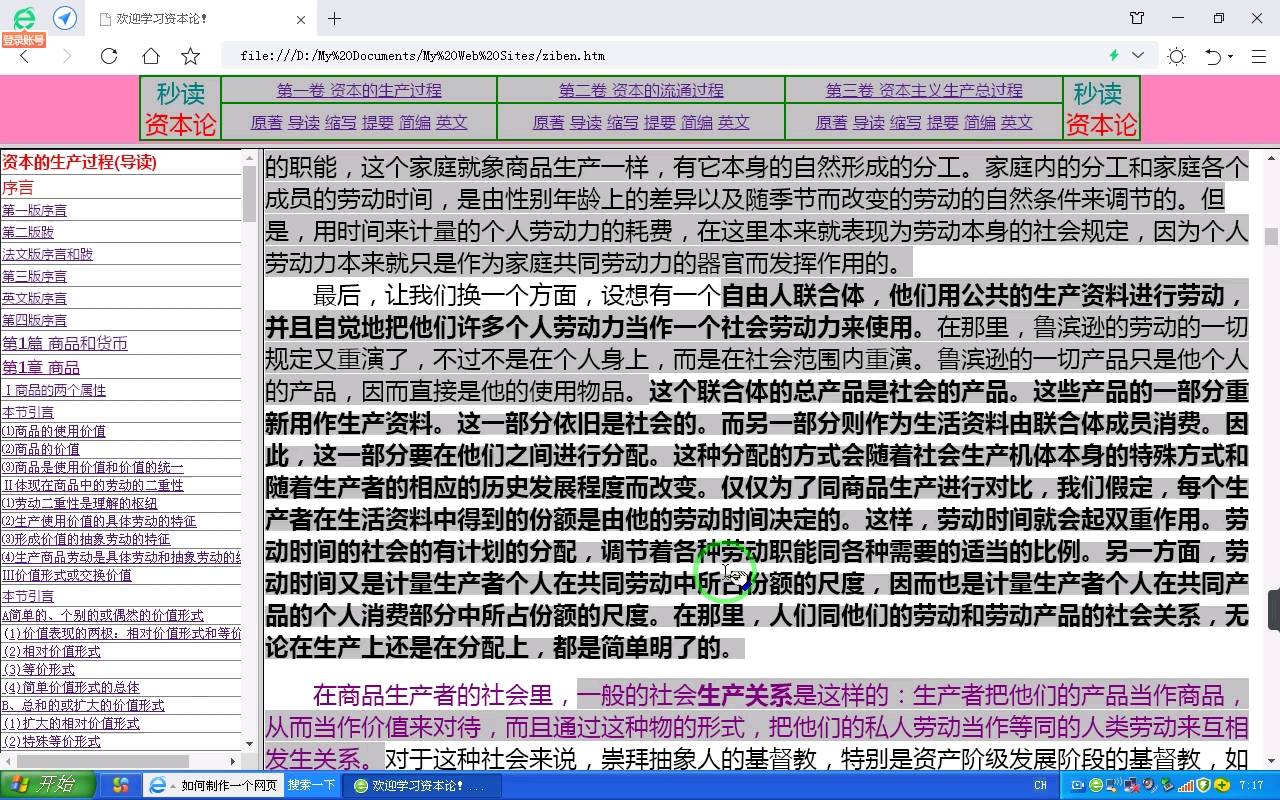Open Ⅰ商品的两个属性 sidebar link
Screen dimensions: 1280x800
pos(54,390)
